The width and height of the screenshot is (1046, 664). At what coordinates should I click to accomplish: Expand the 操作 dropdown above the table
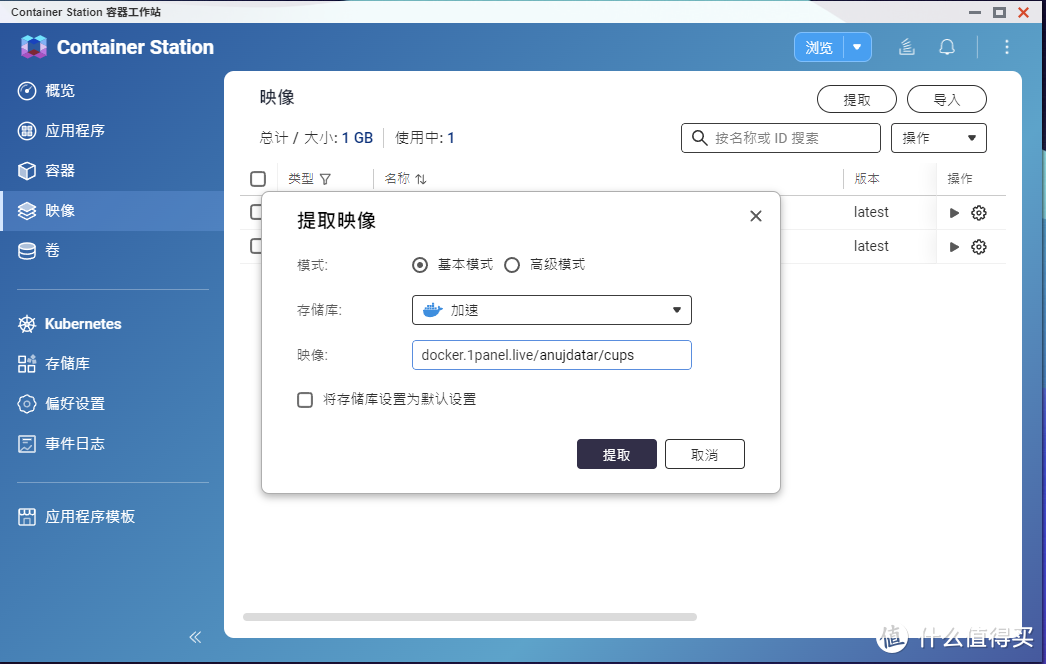point(937,137)
